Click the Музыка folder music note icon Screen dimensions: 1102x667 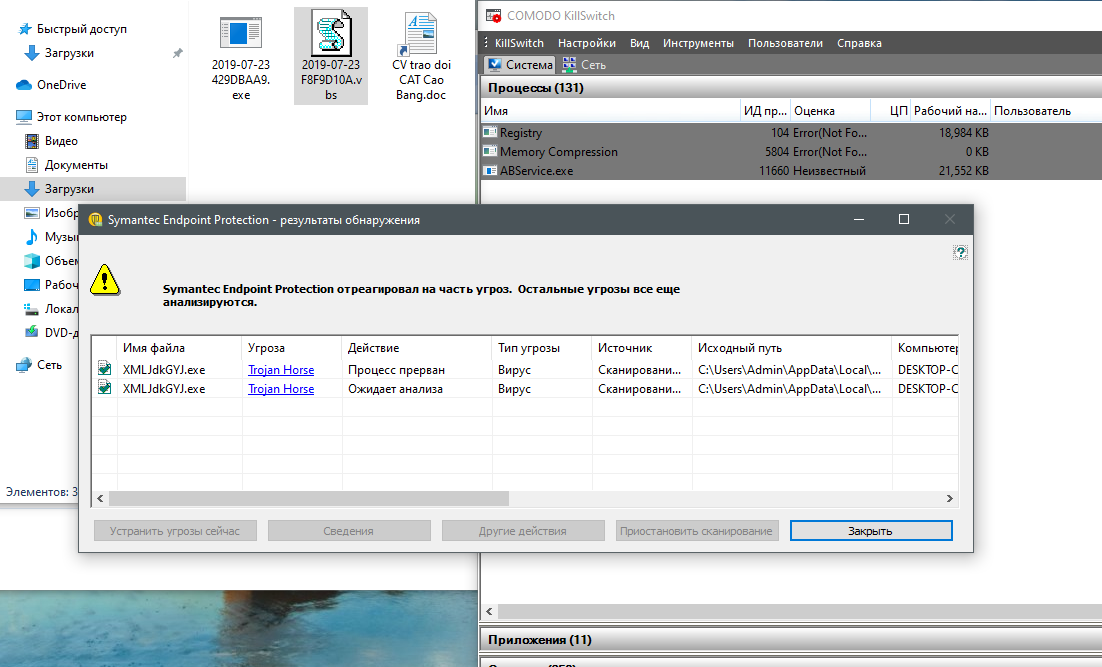(x=32, y=236)
